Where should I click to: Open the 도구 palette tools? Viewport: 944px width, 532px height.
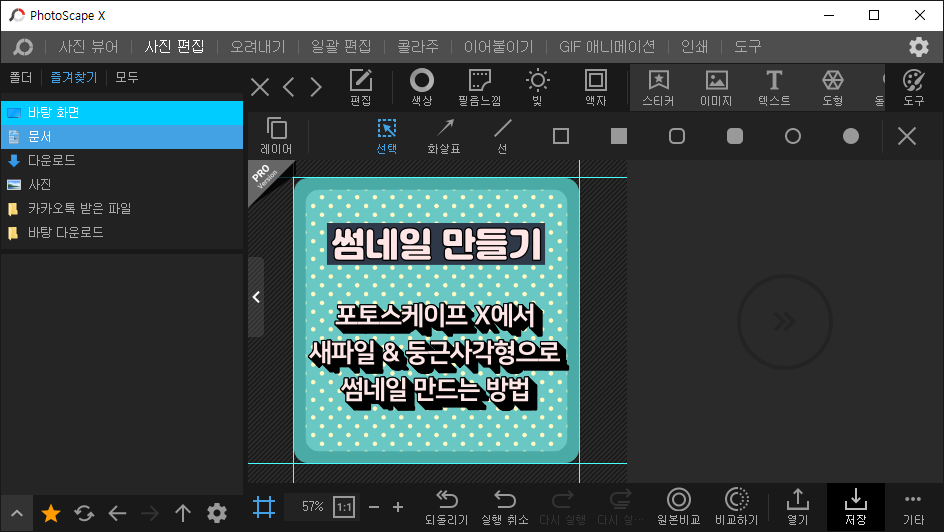tap(914, 87)
